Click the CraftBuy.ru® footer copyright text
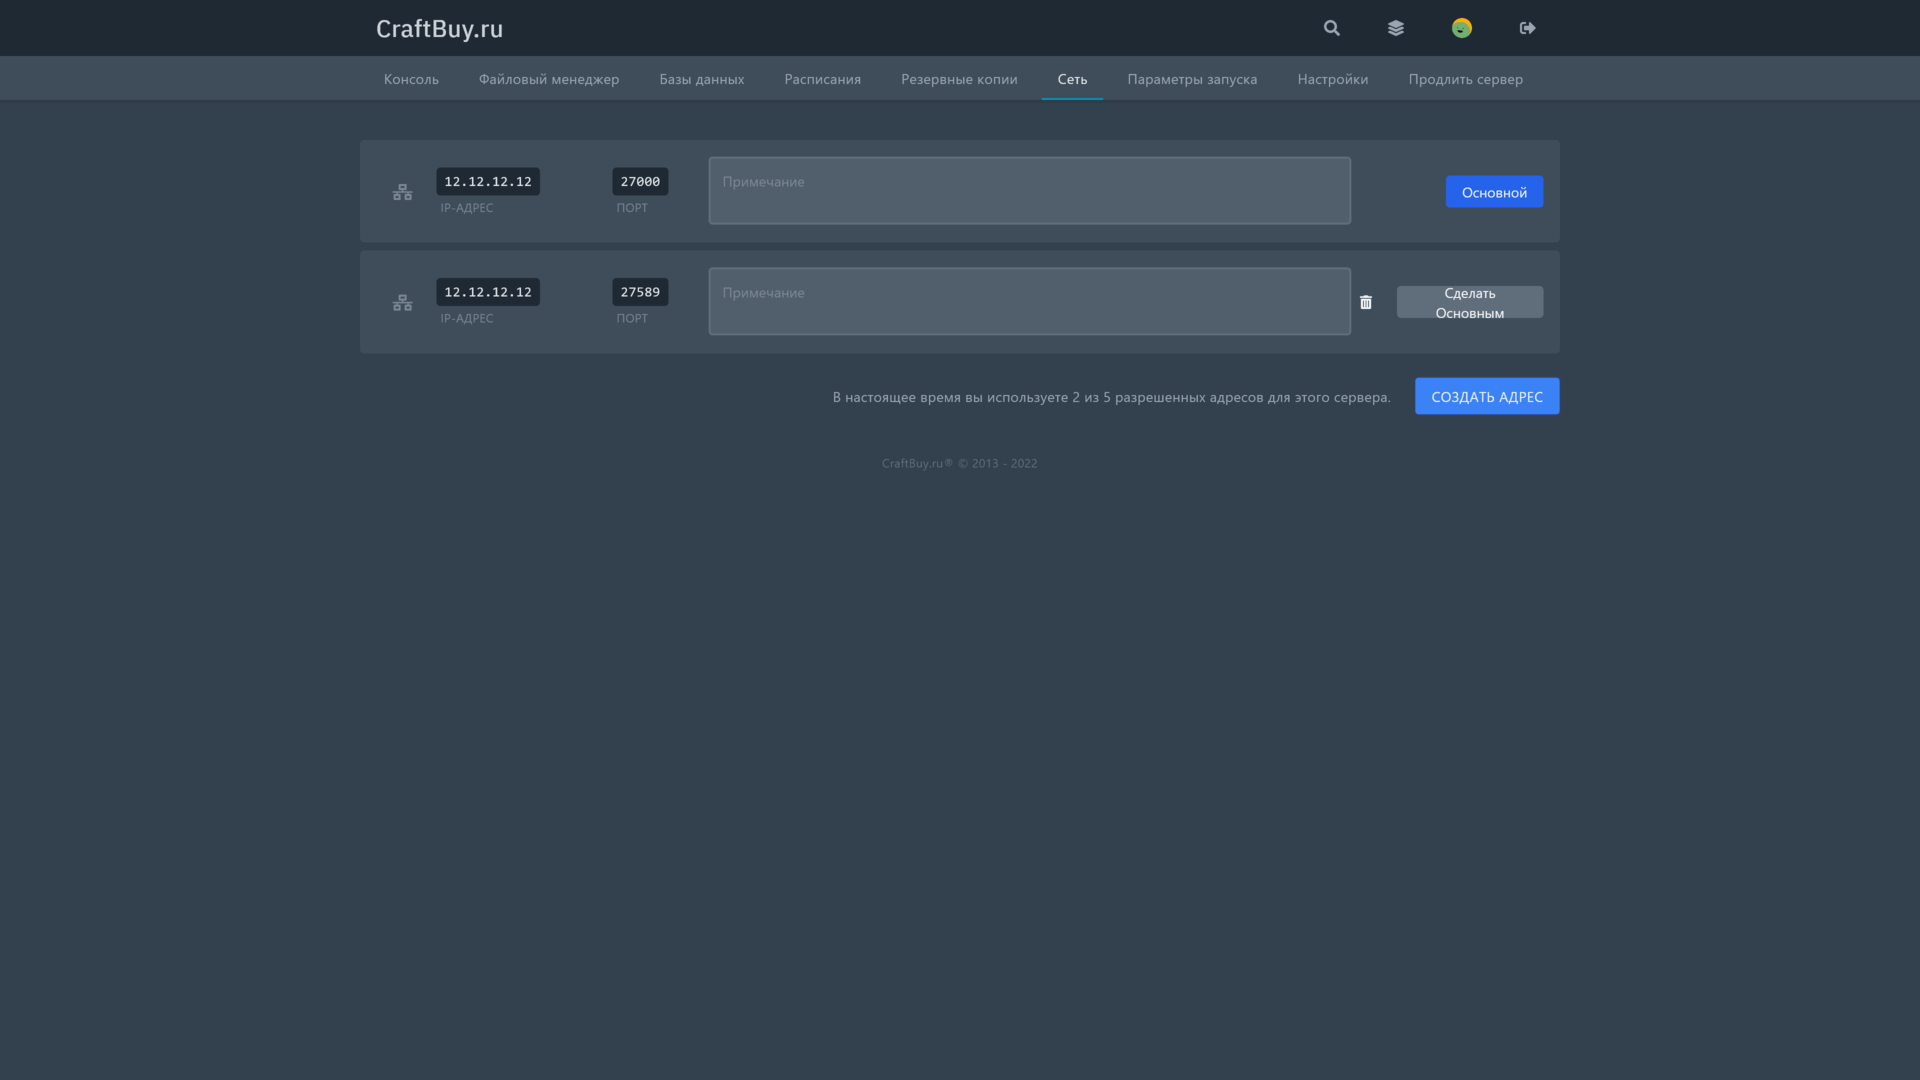The width and height of the screenshot is (1920, 1080). [x=959, y=463]
